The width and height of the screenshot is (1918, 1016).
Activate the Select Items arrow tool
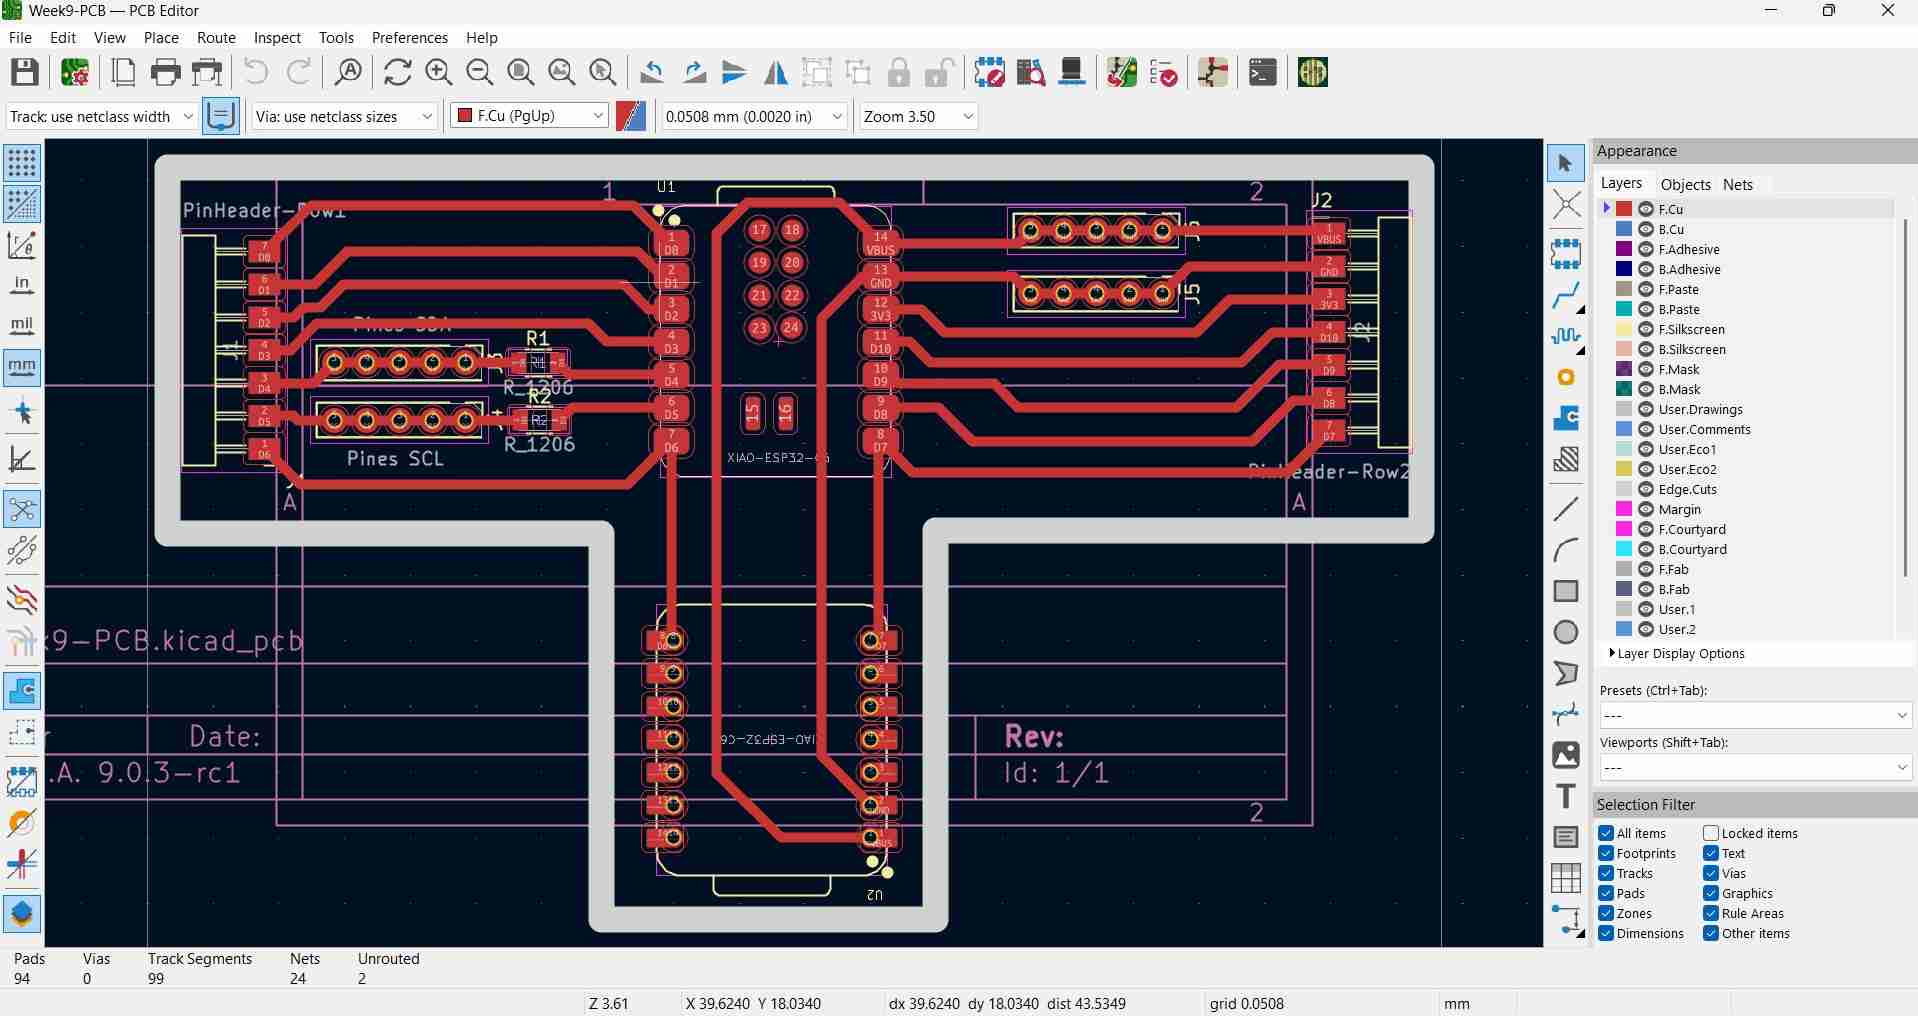(1566, 163)
